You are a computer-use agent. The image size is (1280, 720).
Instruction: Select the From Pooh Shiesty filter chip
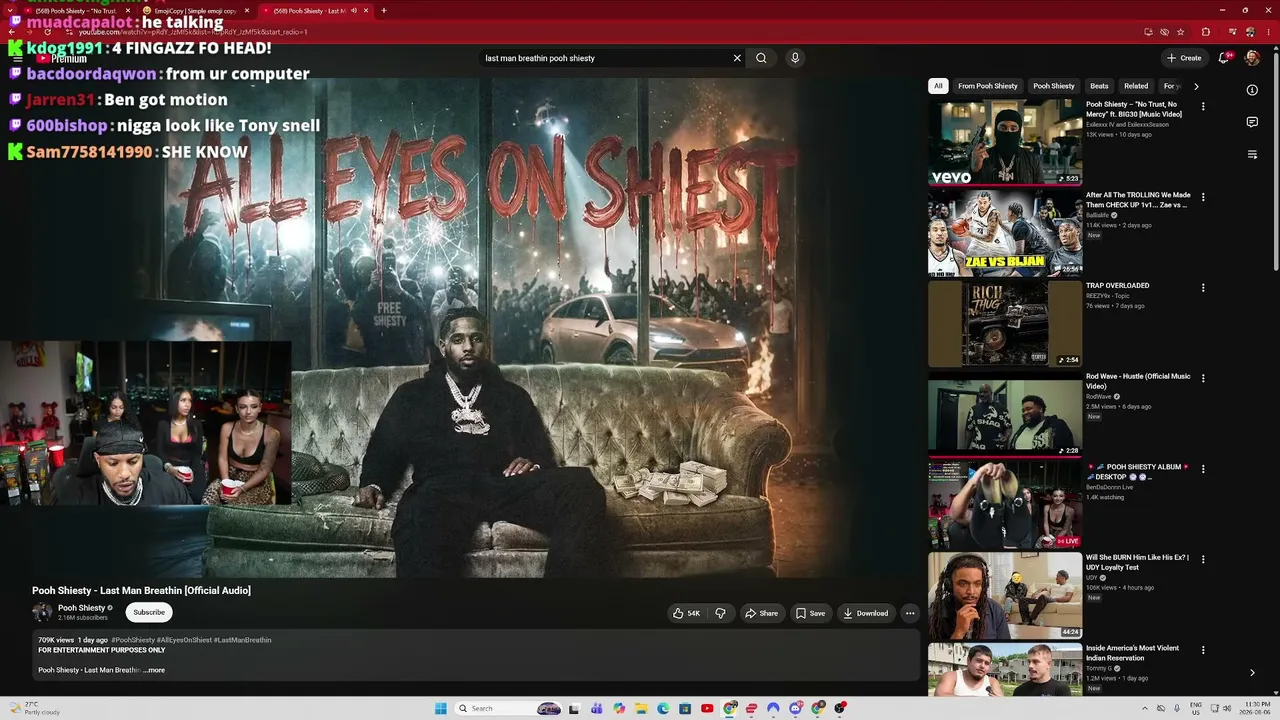[988, 86]
